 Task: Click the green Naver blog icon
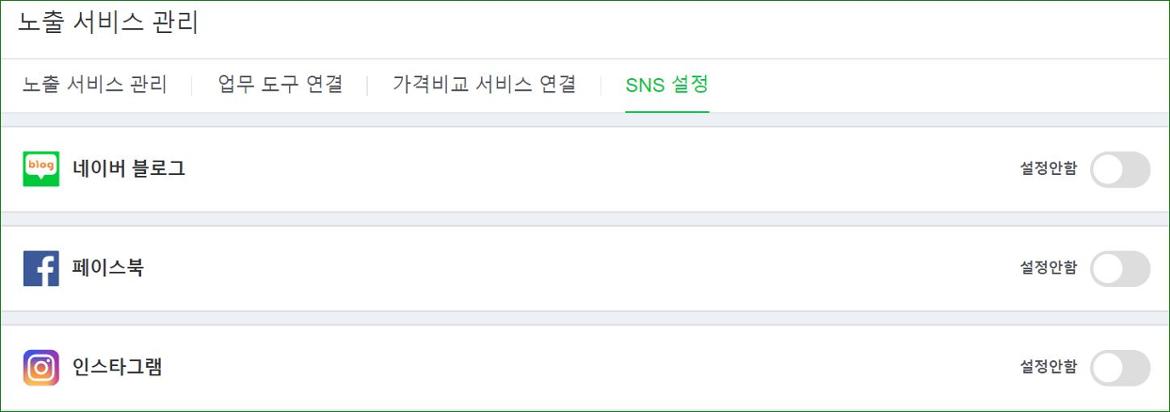41,169
